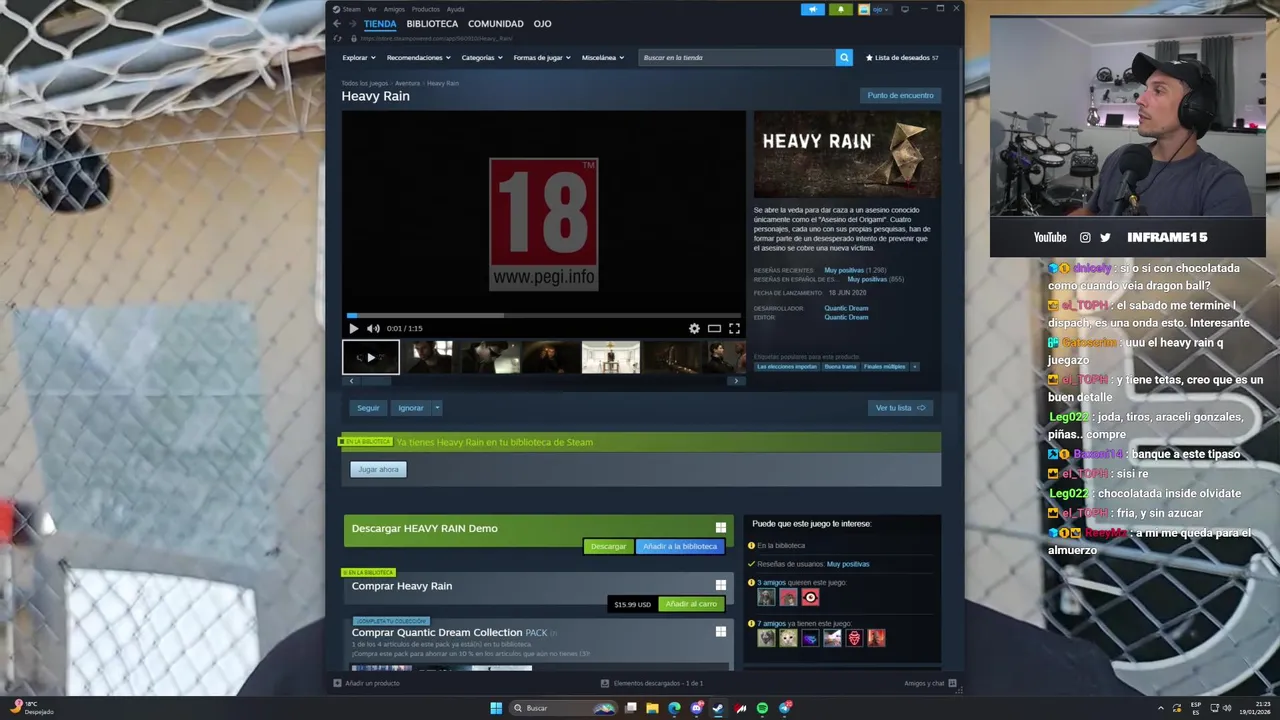The height and width of the screenshot is (720, 1280).
Task: Switch to the BIBLIOTECA tab
Action: (x=432, y=23)
